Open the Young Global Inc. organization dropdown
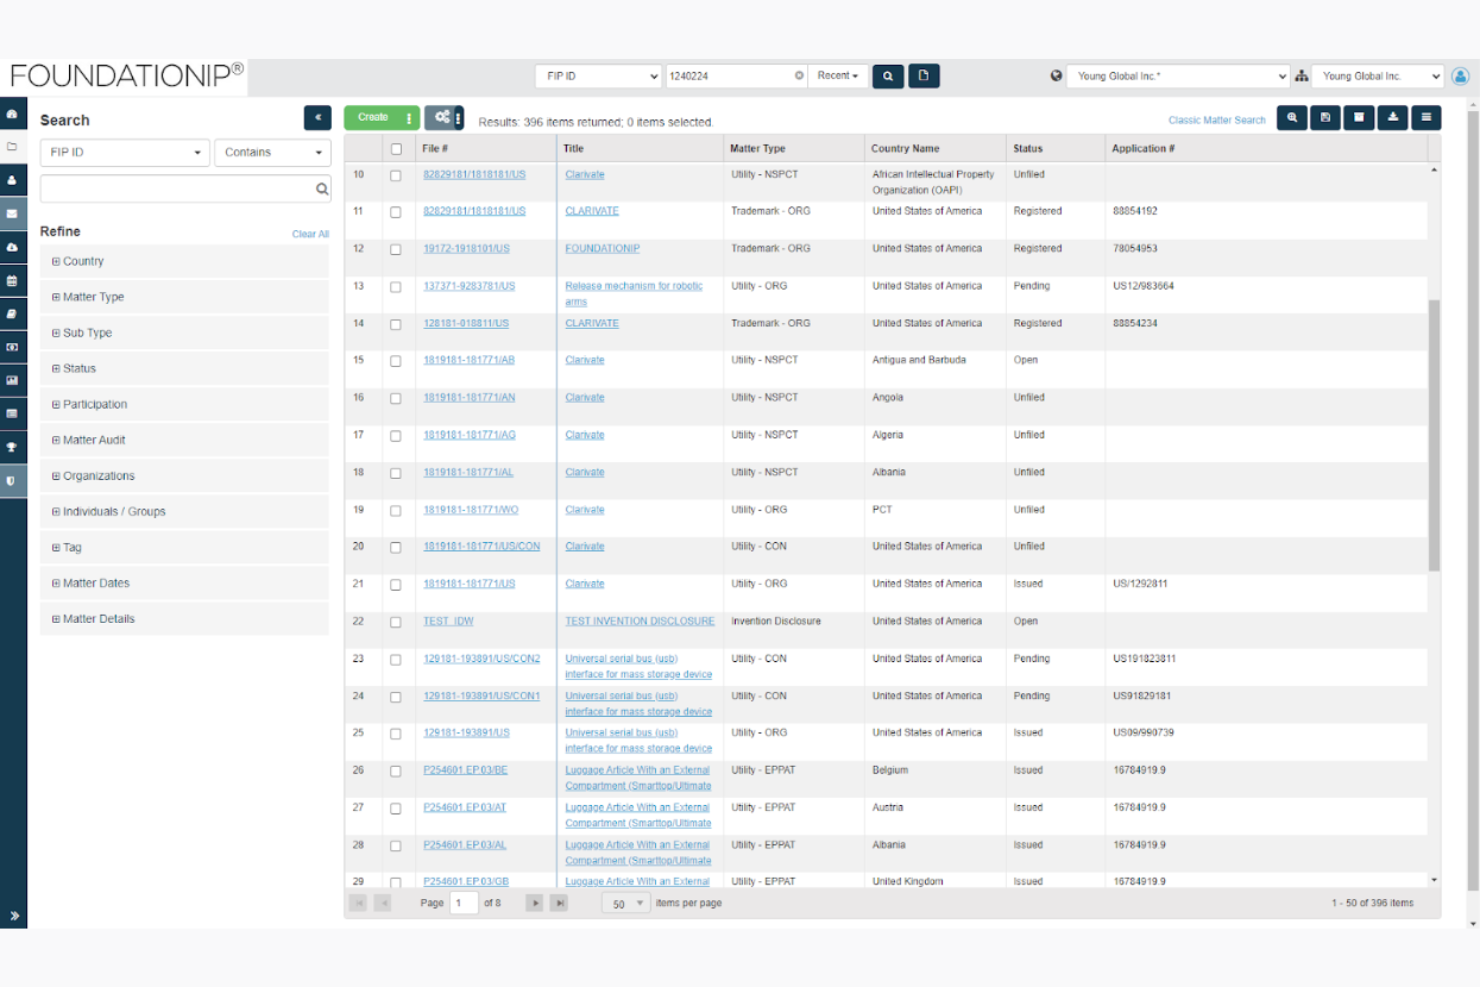This screenshot has width=1480, height=987. [1377, 76]
